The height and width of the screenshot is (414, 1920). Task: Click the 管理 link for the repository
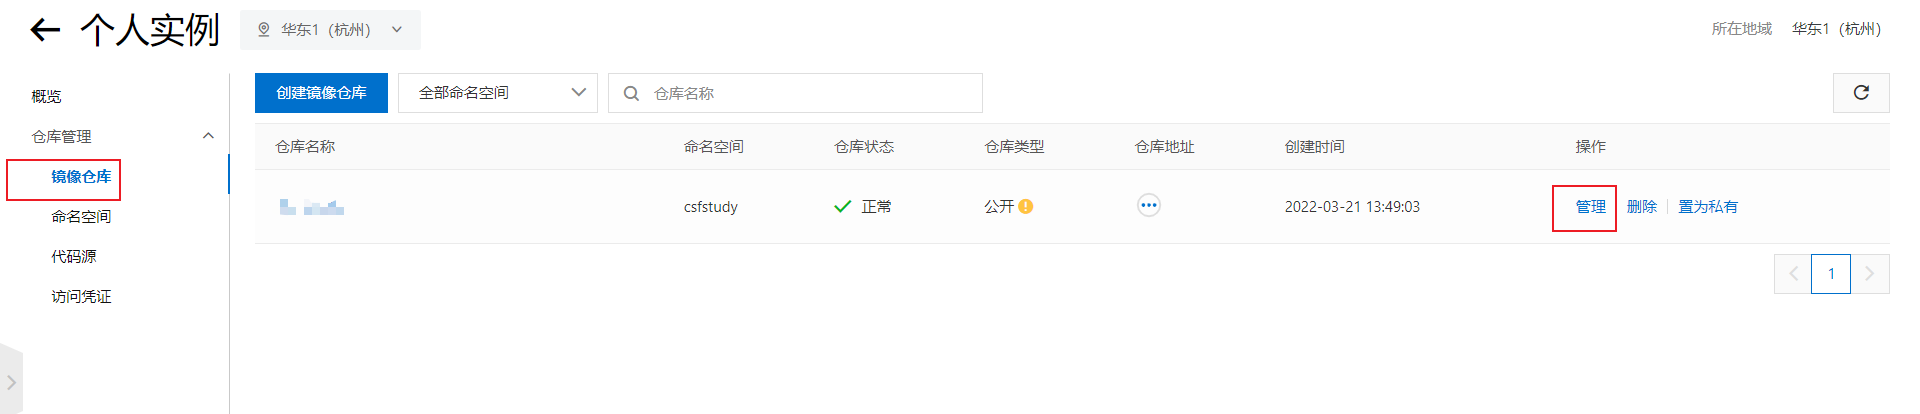point(1590,207)
